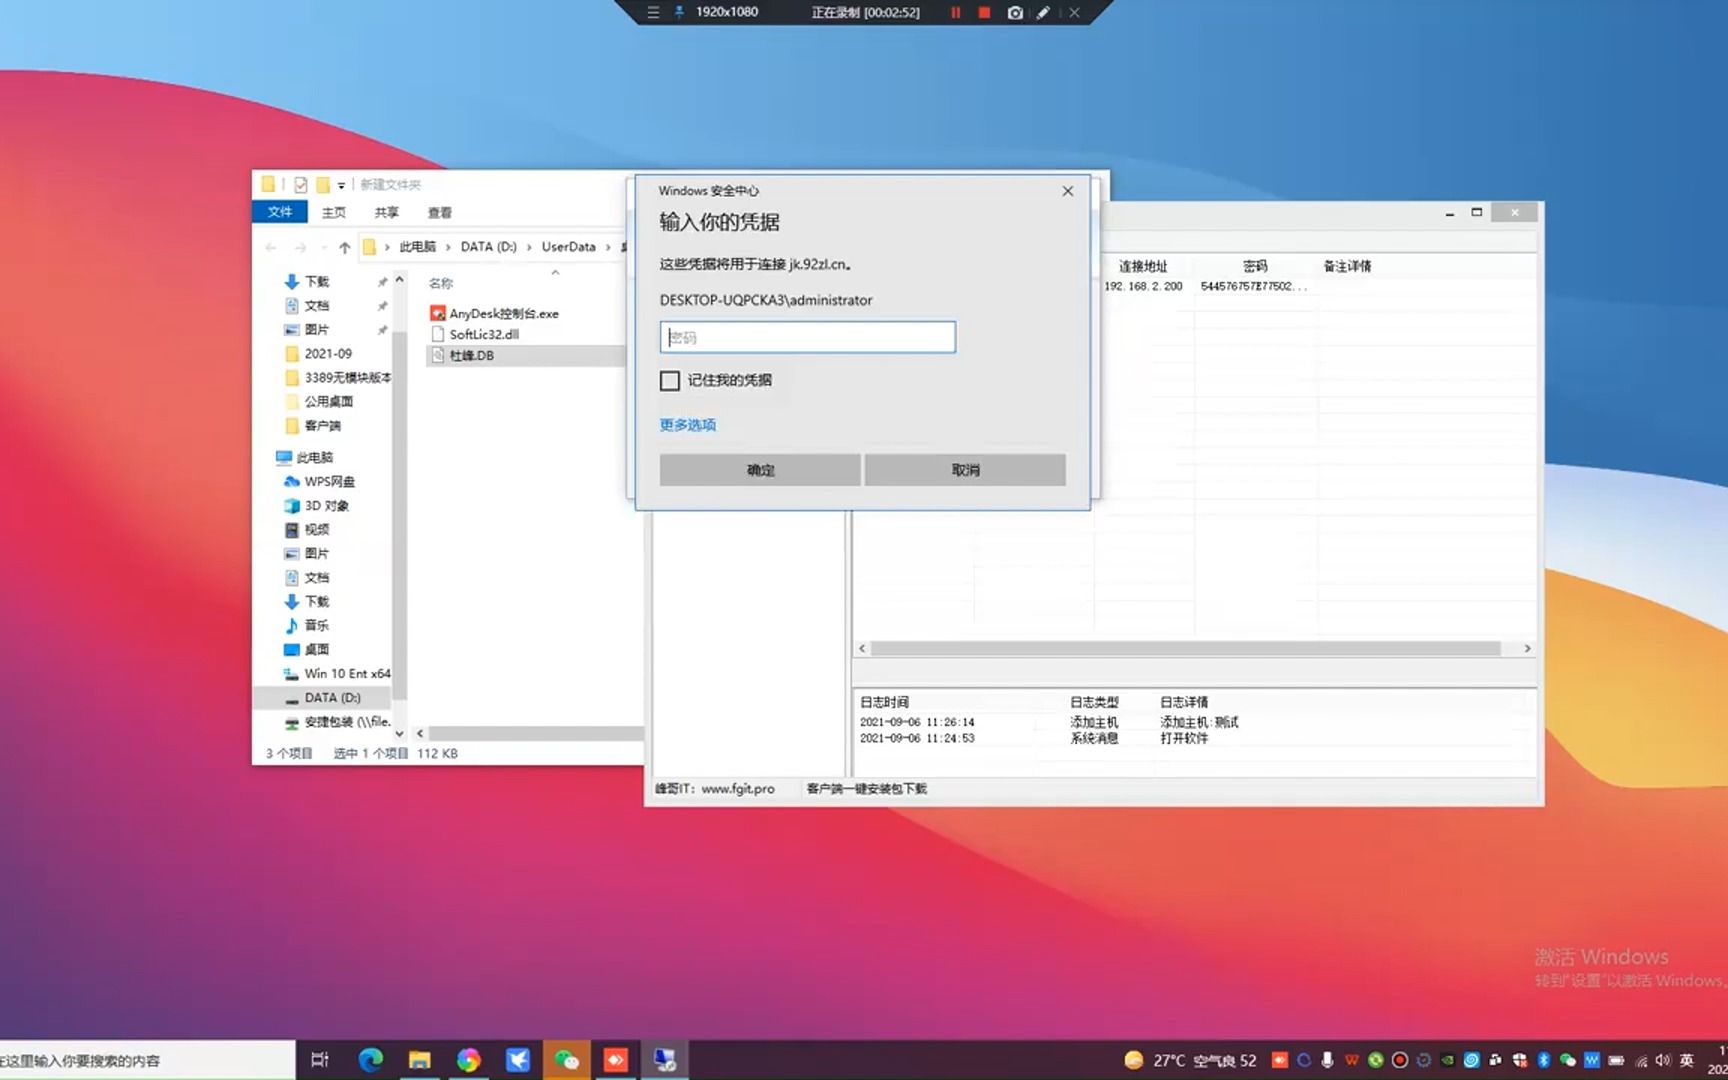Image resolution: width=1728 pixels, height=1080 pixels.
Task: Open the 更多选项 link
Action: (687, 425)
